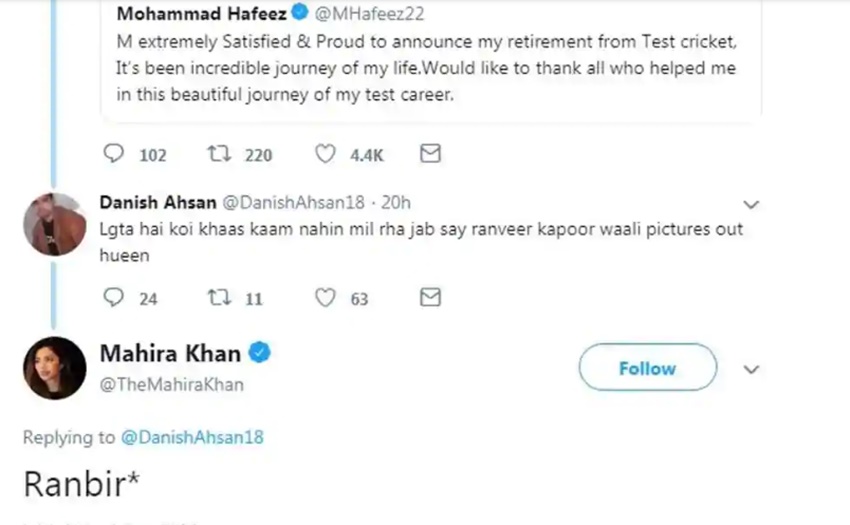Expand Danish Ahsan tweet options chevron
This screenshot has height=525, width=850.
click(x=752, y=204)
